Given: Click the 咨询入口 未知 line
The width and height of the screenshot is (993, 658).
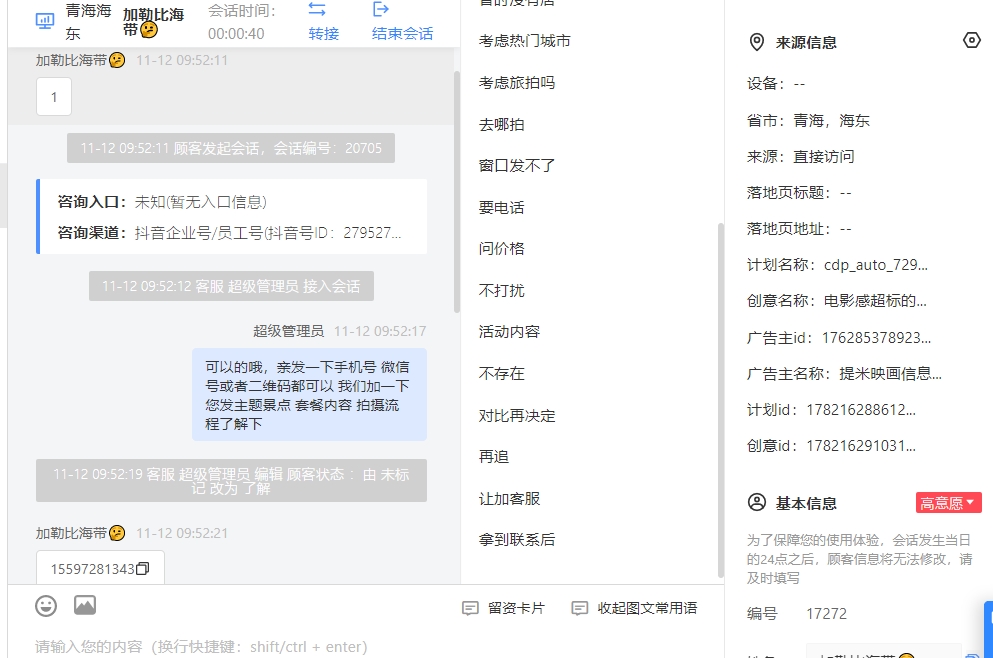Looking at the screenshot, I should (162, 202).
